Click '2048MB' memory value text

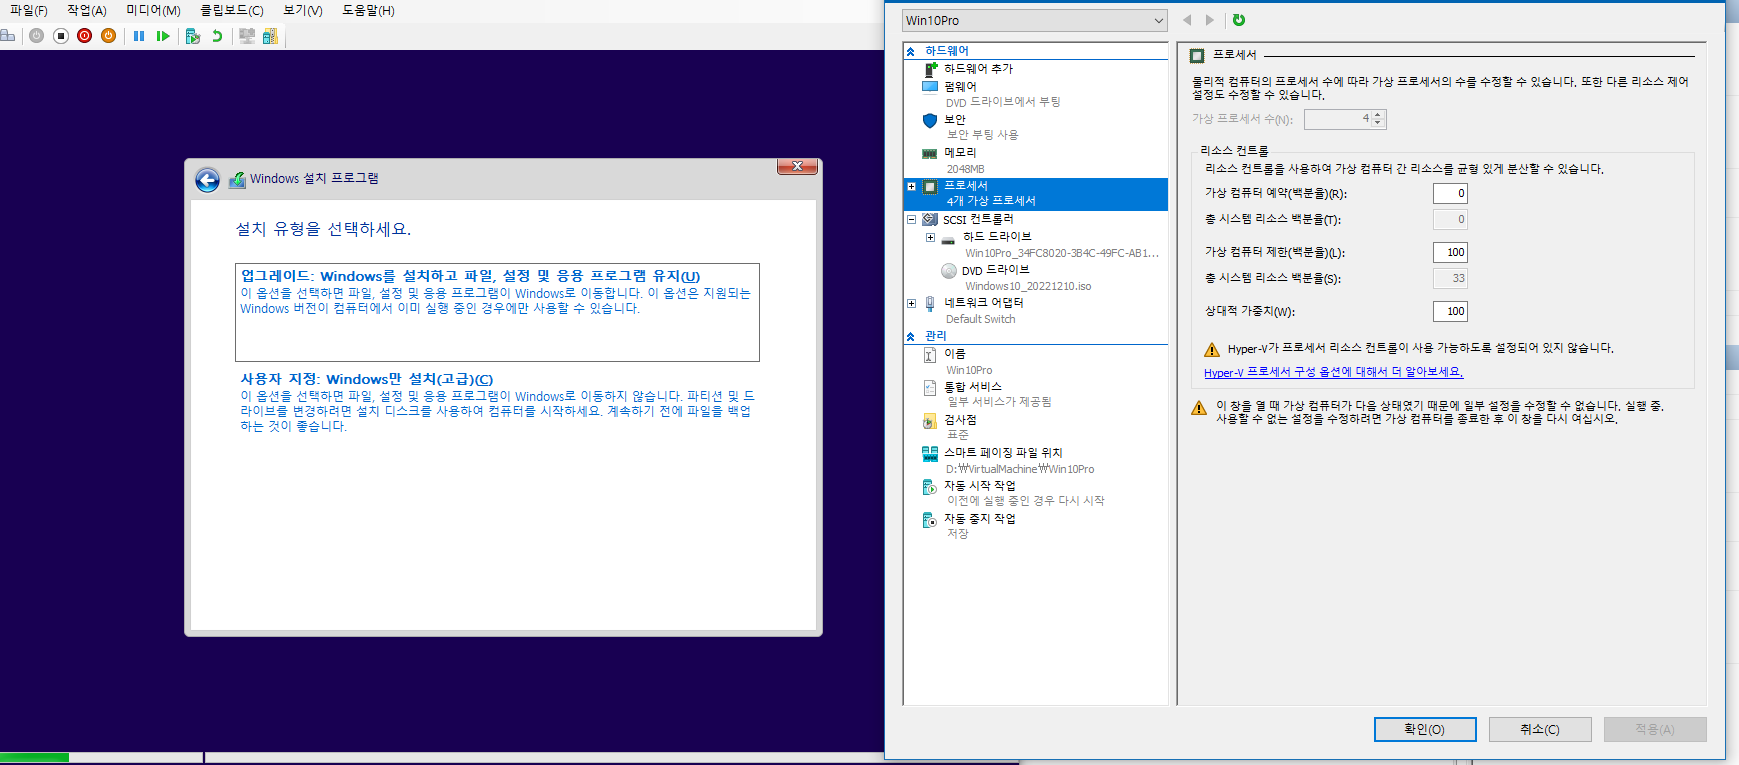coord(965,169)
